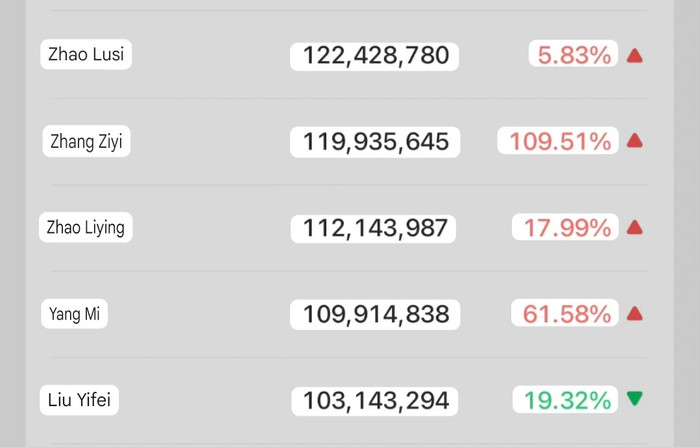The image size is (700, 447).
Task: Select the number 109,914,838
Action: pos(375,315)
